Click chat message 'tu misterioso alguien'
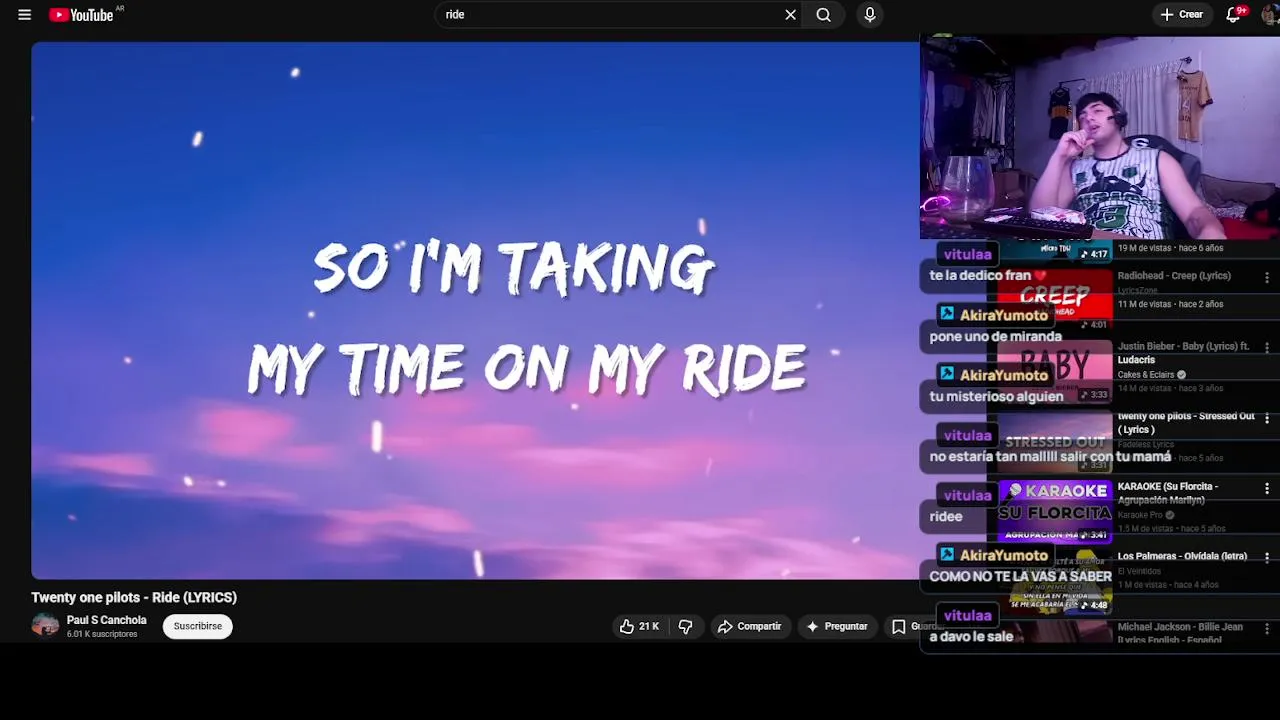 coord(996,397)
